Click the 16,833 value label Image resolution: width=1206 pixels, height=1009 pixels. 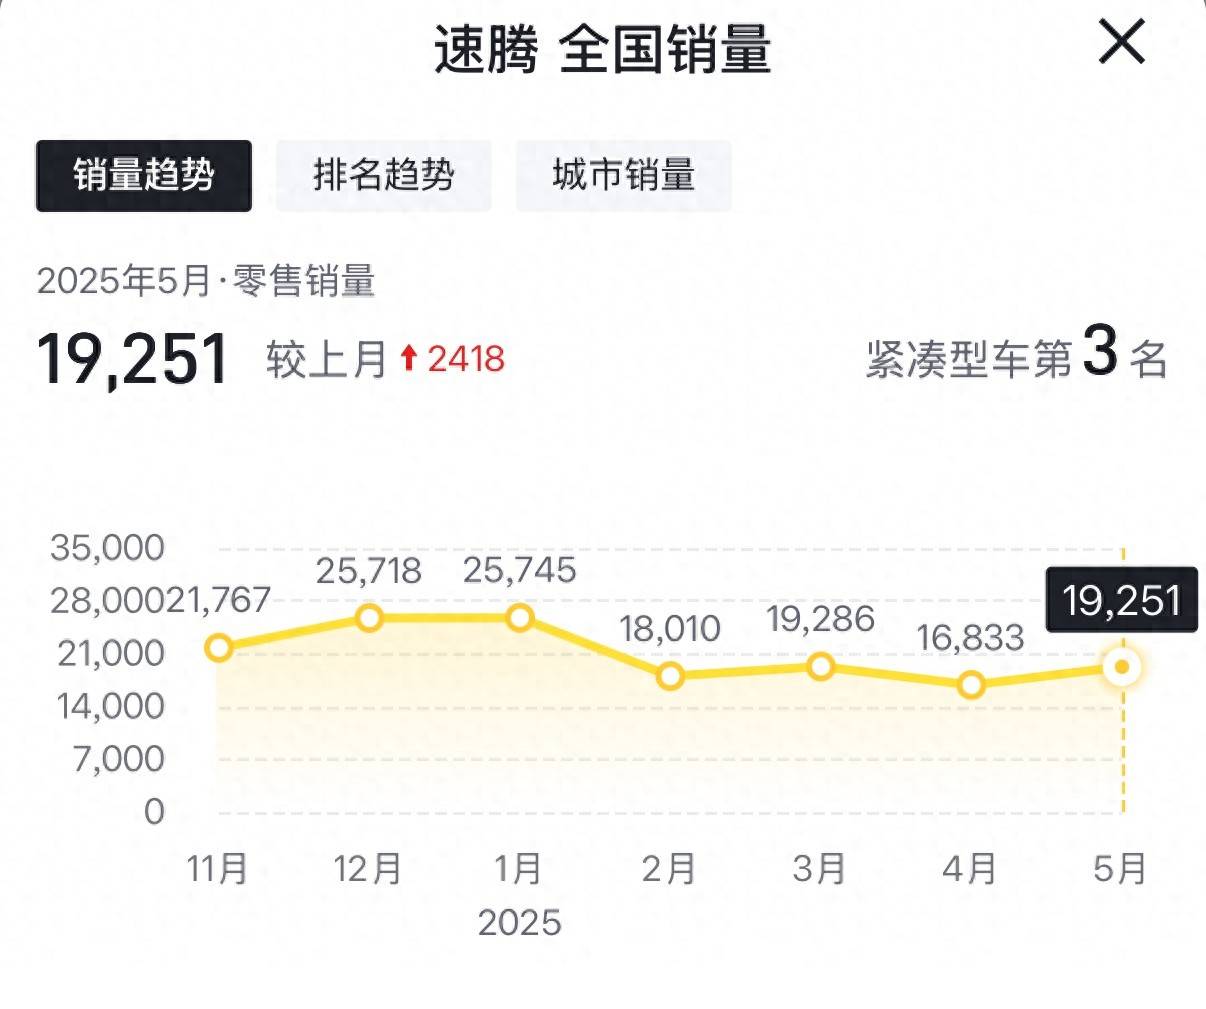(x=971, y=637)
